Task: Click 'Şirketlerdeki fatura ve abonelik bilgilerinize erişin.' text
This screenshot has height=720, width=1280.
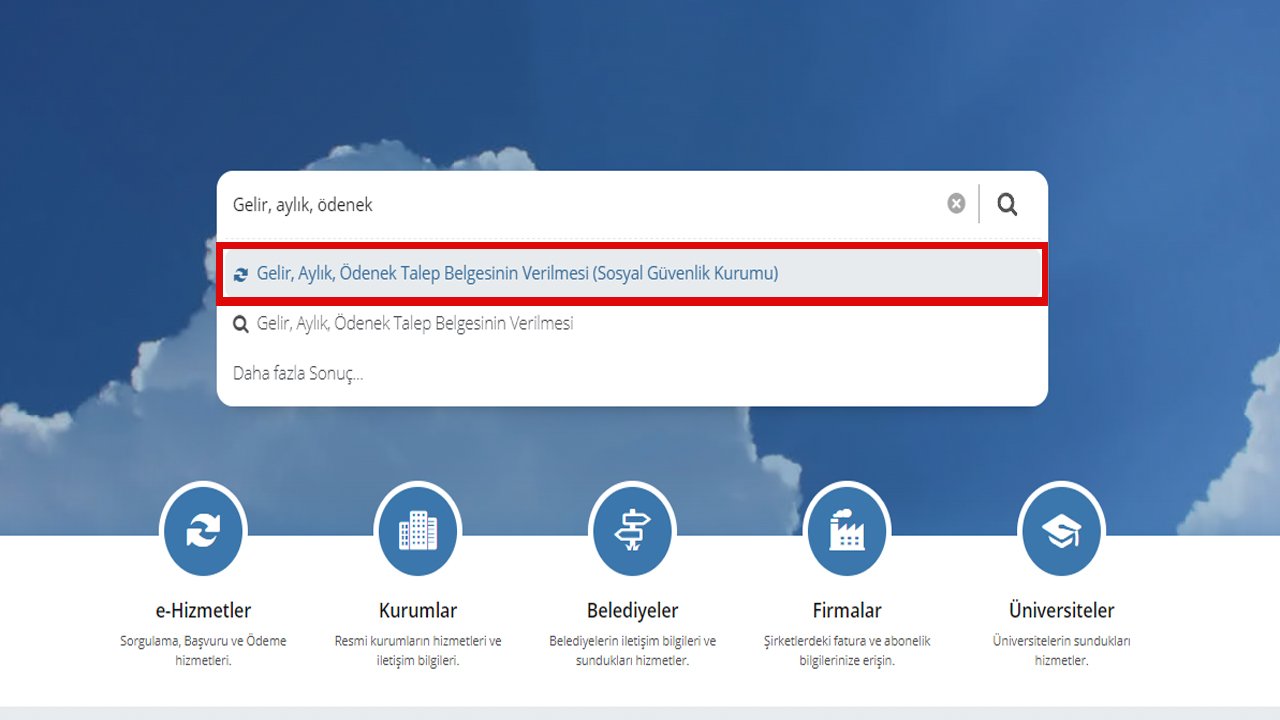Action: [x=847, y=651]
